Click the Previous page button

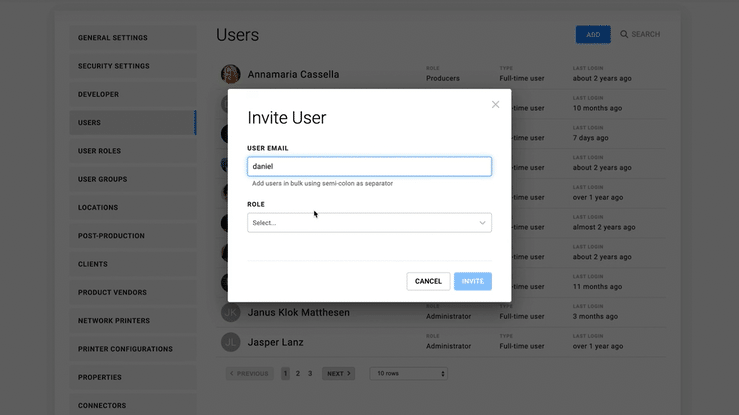[x=250, y=374]
